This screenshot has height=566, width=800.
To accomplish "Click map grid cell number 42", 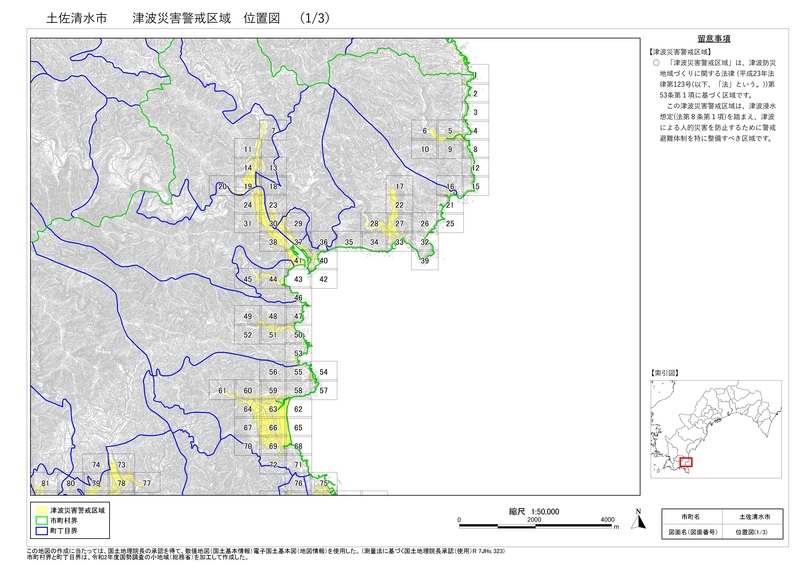I will [323, 279].
